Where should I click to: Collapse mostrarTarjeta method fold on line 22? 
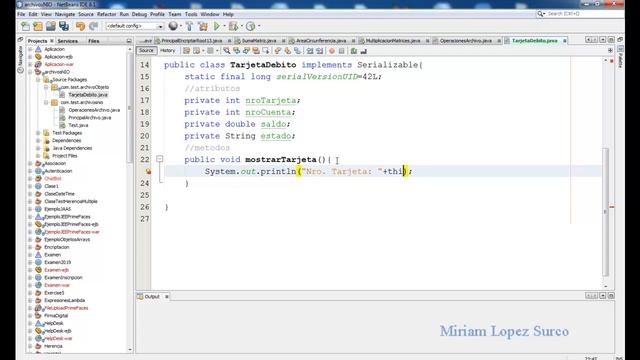click(x=160, y=159)
